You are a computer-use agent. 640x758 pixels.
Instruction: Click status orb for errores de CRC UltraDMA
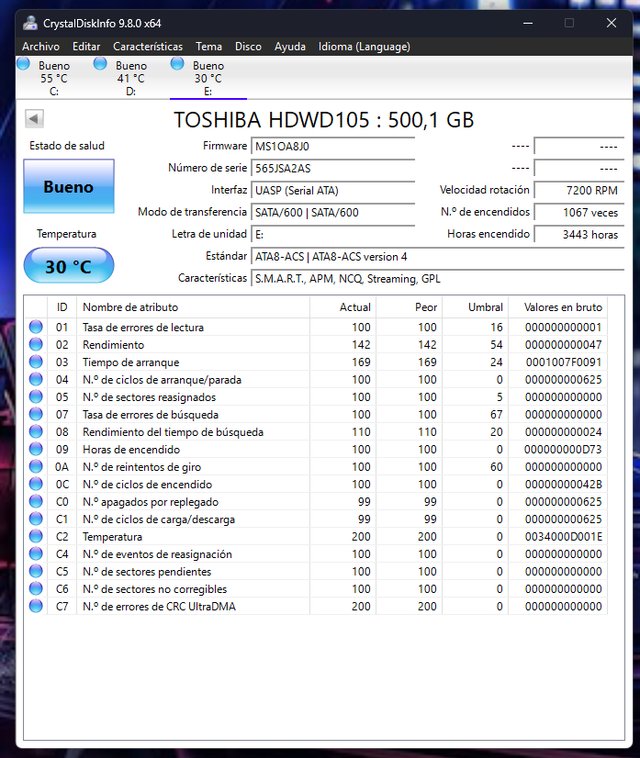[x=36, y=606]
